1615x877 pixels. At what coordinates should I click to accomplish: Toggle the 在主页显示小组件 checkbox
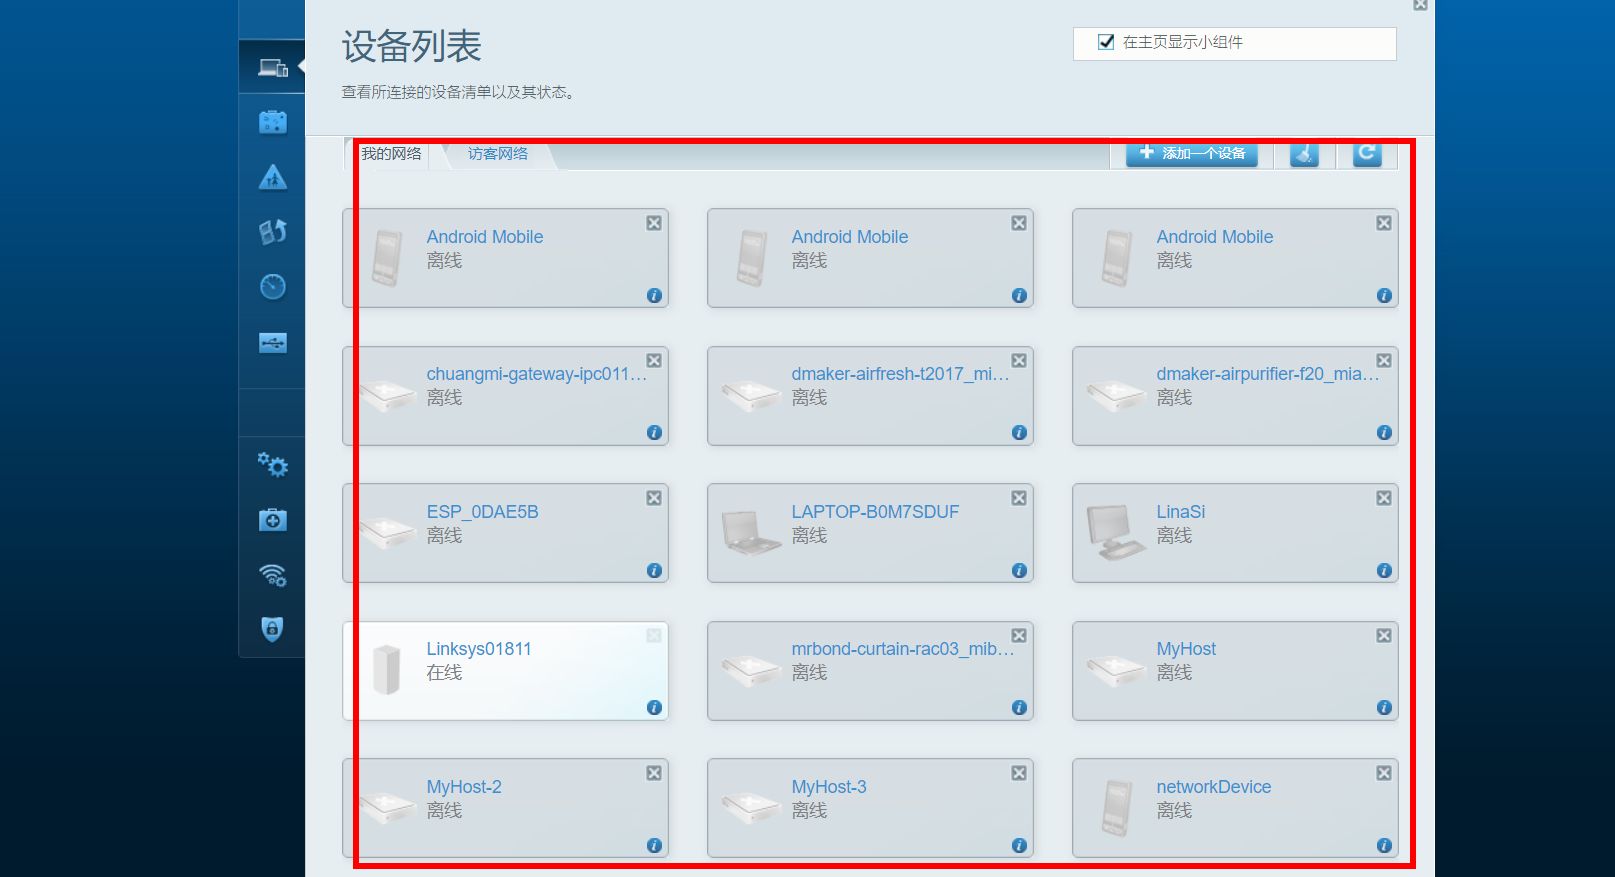pos(1106,42)
